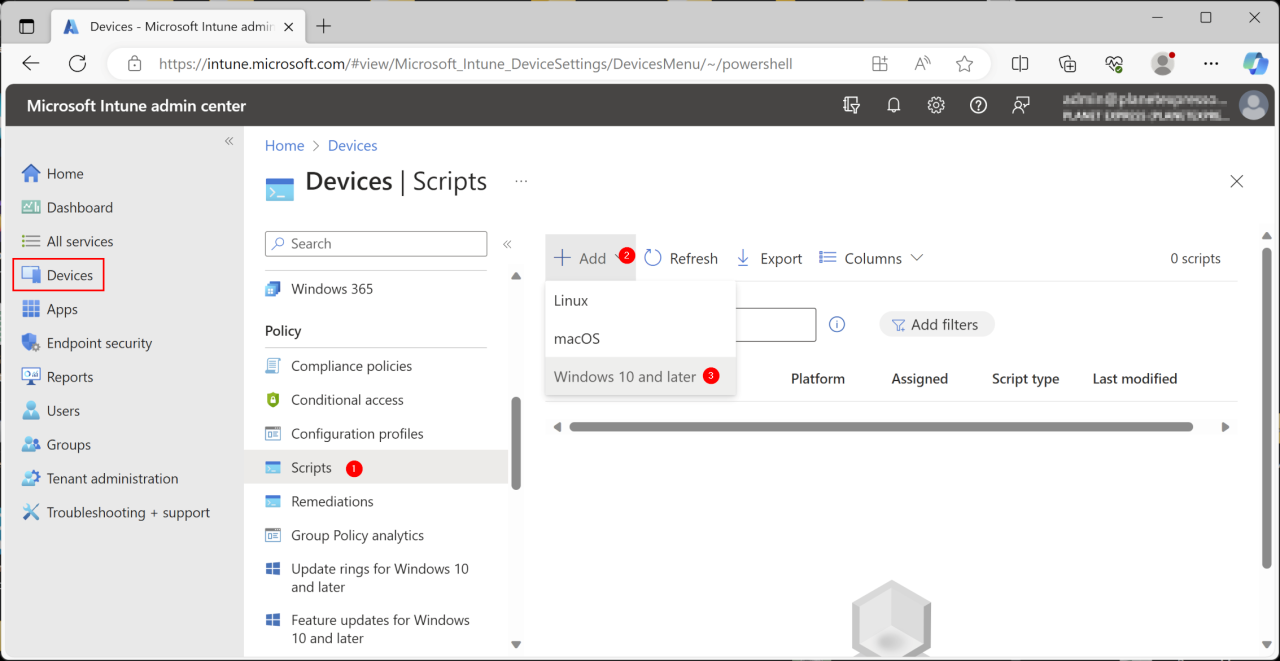Open the Columns dropdown
Viewport: 1280px width, 661px height.
click(x=871, y=258)
